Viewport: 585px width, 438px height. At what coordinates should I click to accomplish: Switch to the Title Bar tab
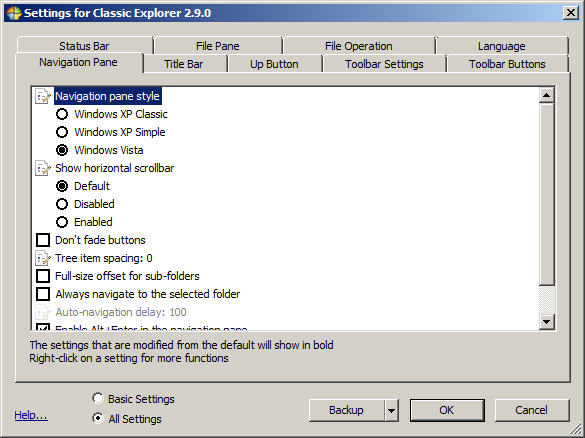click(x=184, y=64)
